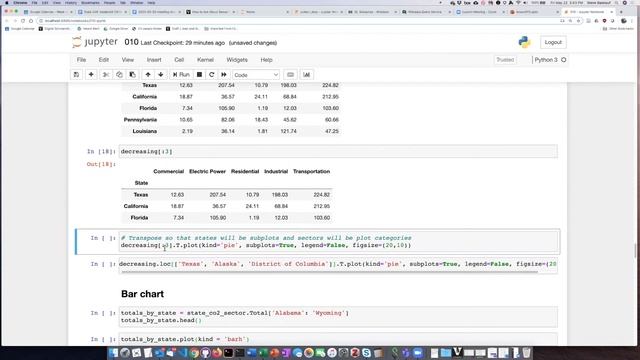
Task: Click the Jupyter logo
Action: [x=95, y=42]
